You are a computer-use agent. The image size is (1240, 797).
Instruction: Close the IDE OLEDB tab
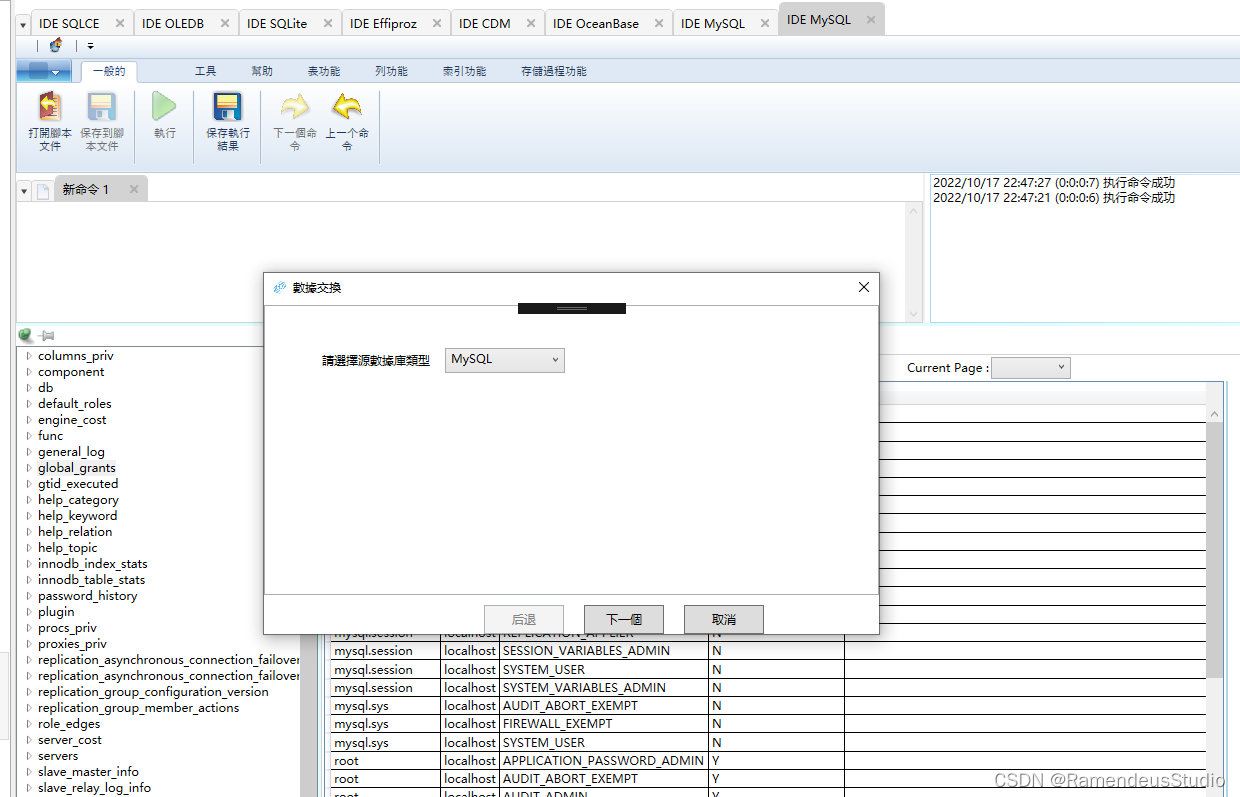point(225,23)
